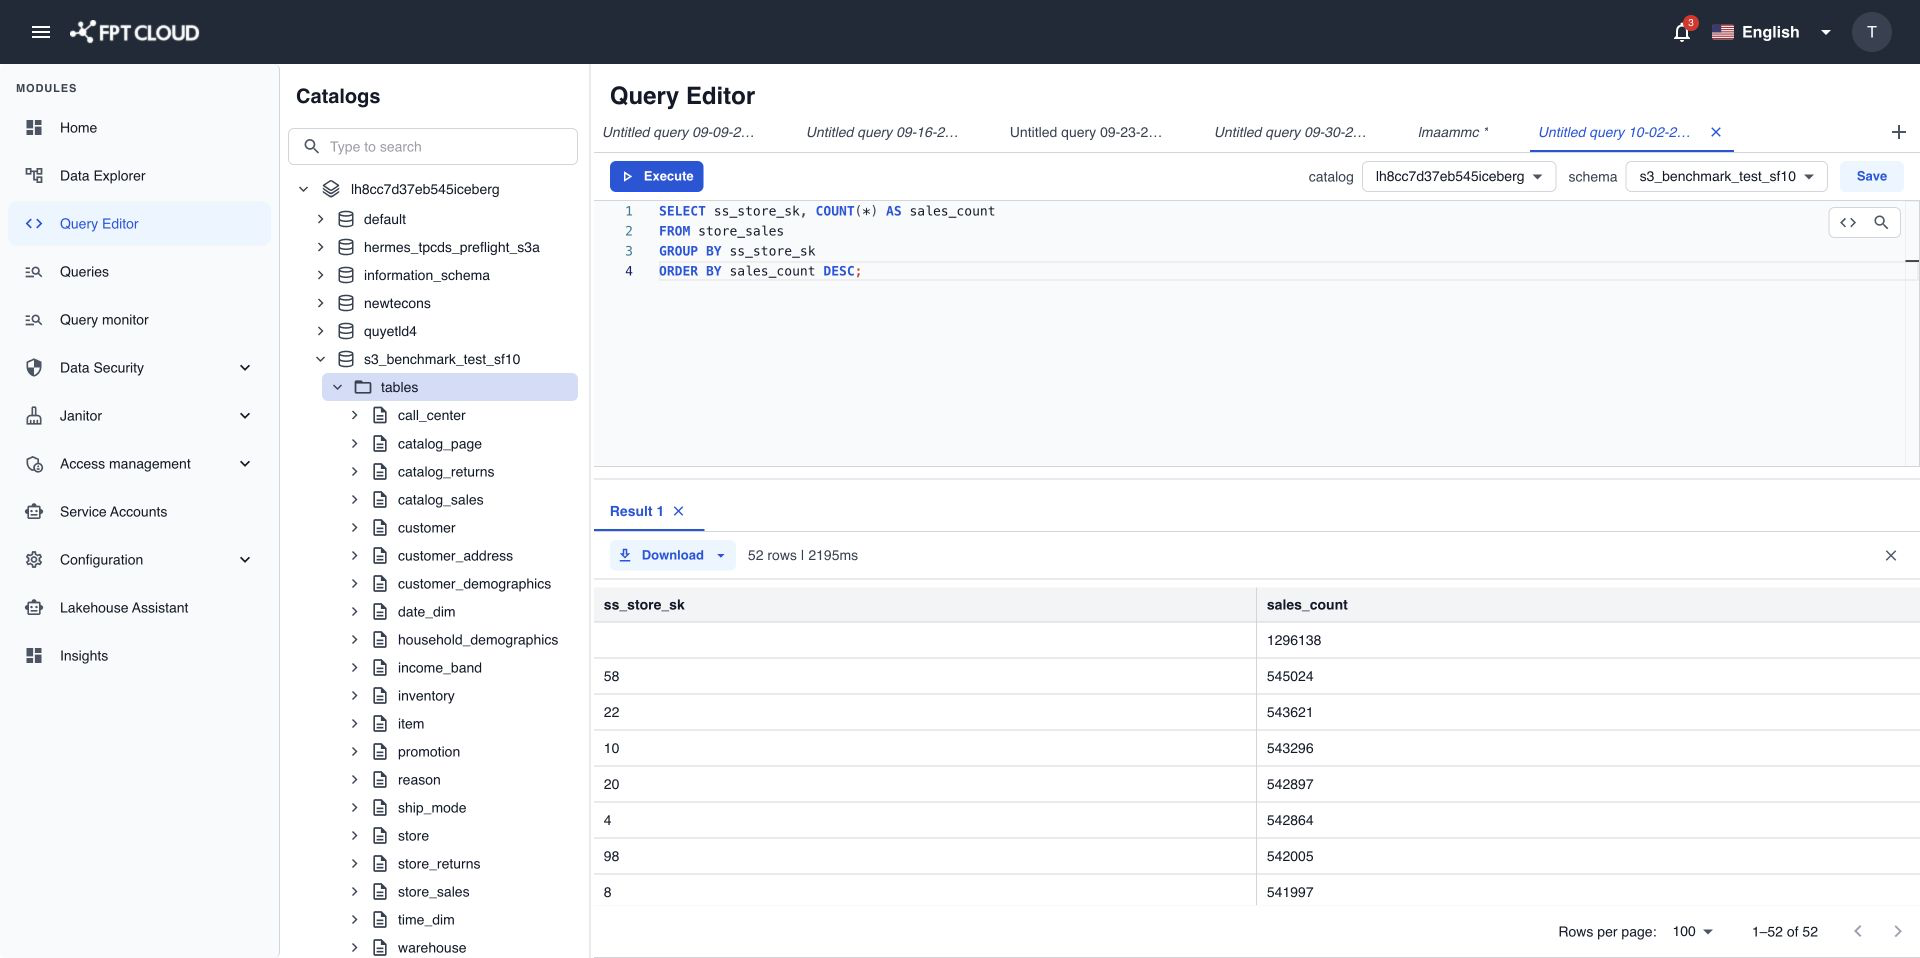Screen dimensions: 1920x958
Task: Click the search icon in editor
Action: pos(1881,222)
